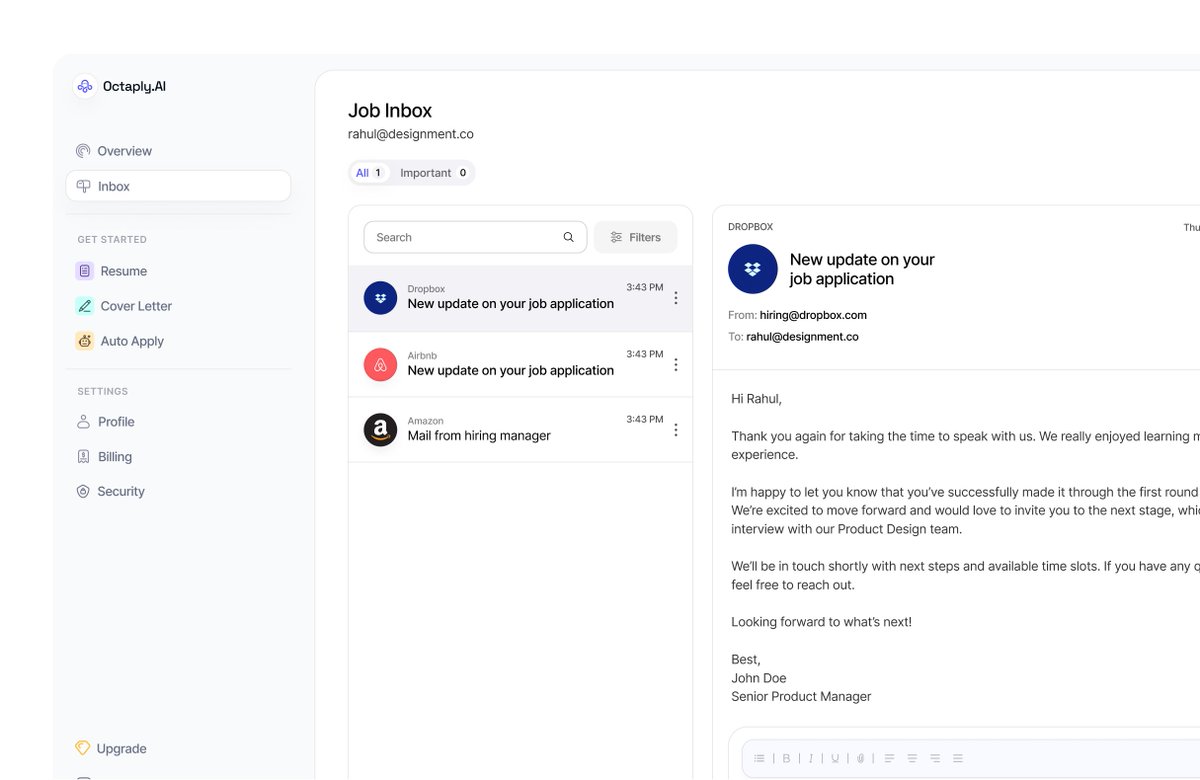Click the Upgrade link
The height and width of the screenshot is (780, 1200).
point(122,748)
